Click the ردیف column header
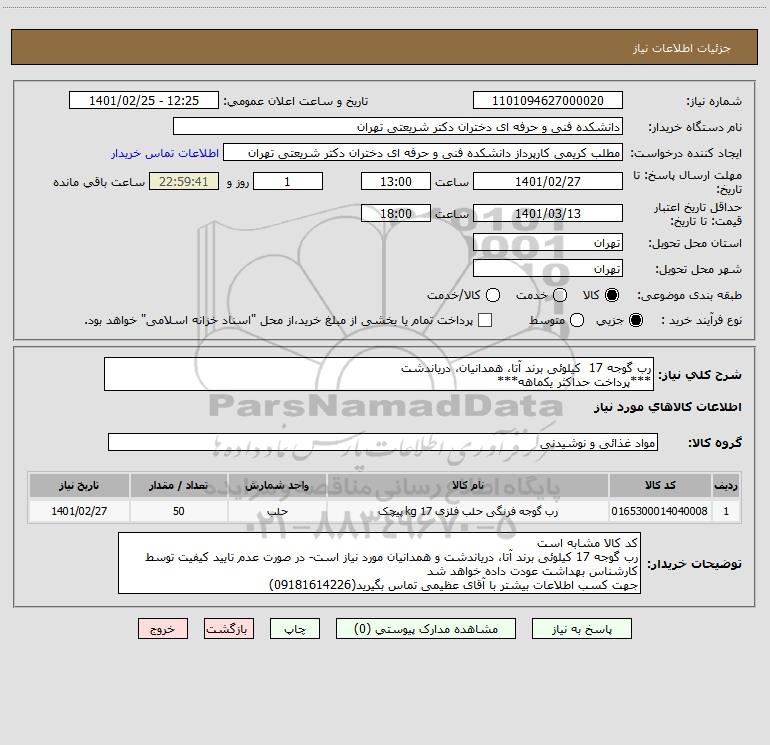The height and width of the screenshot is (745, 770). pyautogui.click(x=726, y=485)
